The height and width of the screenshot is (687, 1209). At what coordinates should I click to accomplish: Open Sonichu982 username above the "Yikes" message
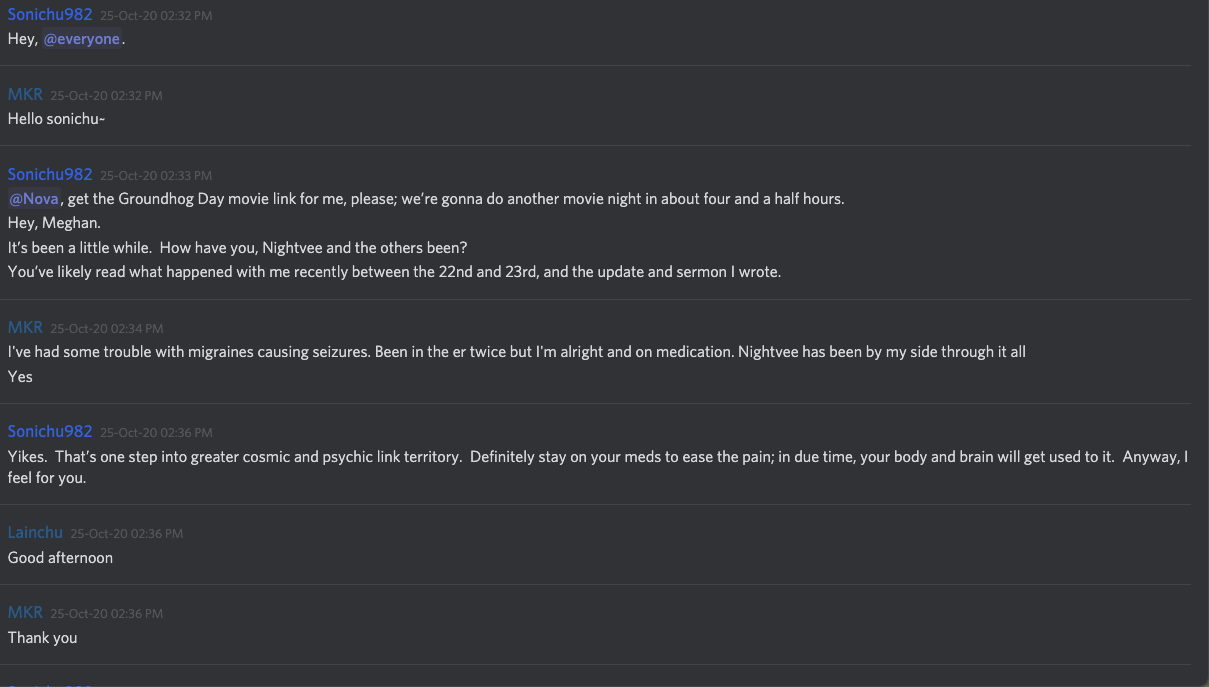pos(50,431)
